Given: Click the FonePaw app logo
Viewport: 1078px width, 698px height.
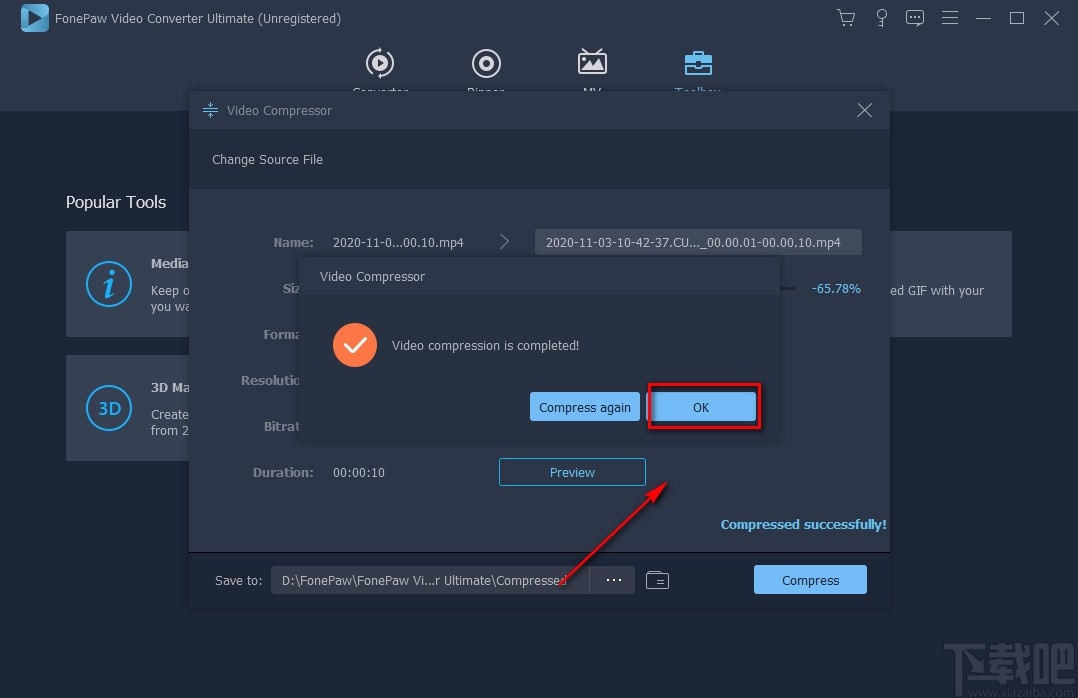Looking at the screenshot, I should point(34,18).
